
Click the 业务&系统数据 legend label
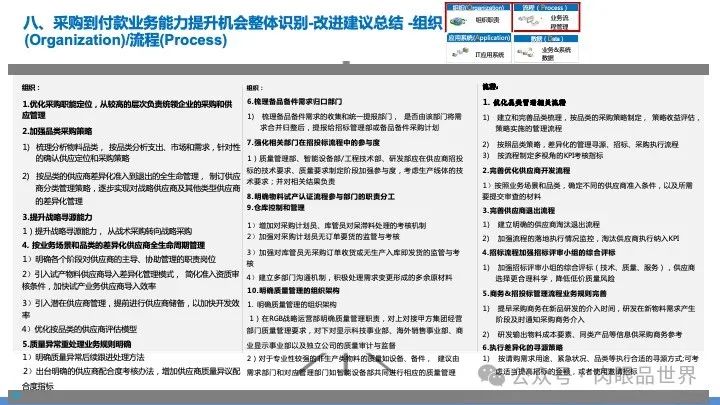556,53
